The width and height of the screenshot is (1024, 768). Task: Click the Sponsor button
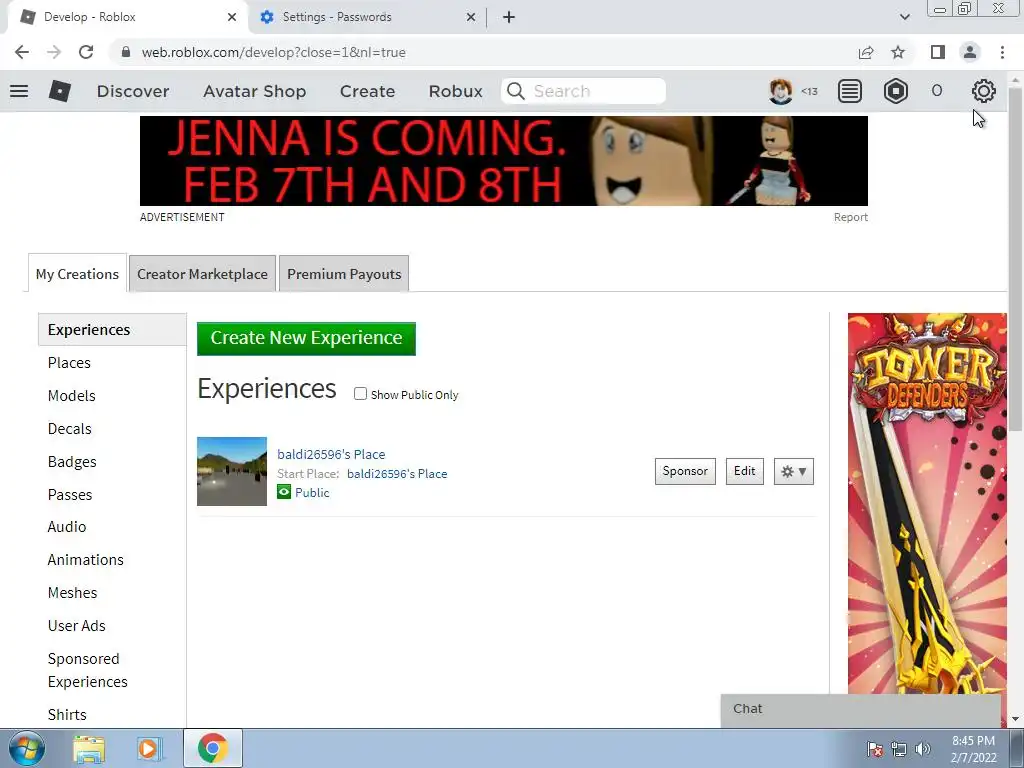pyautogui.click(x=685, y=471)
